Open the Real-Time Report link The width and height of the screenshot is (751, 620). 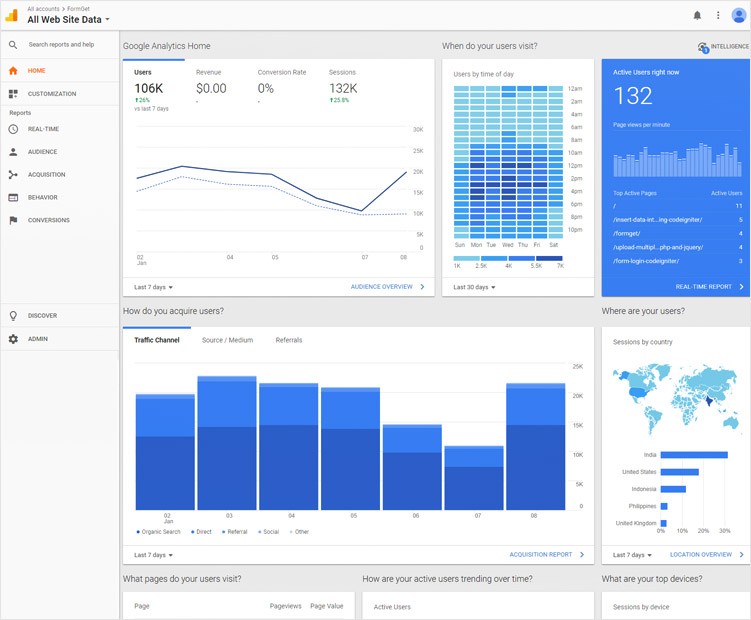coord(704,287)
